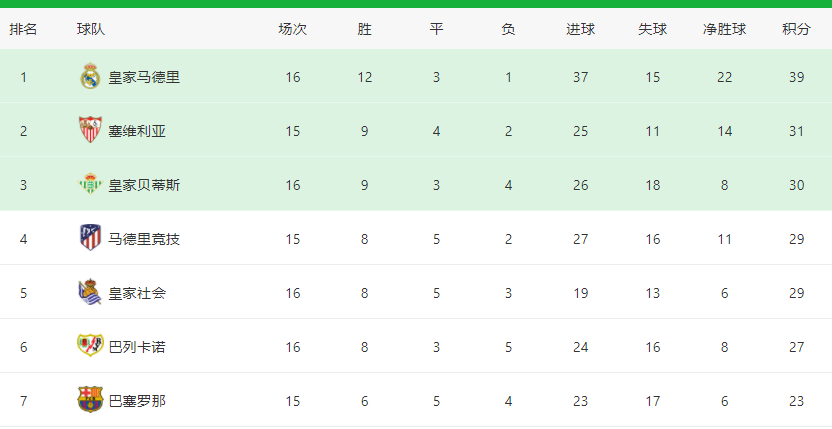Select the 皇家贝蒂斯 team name

pos(144,185)
